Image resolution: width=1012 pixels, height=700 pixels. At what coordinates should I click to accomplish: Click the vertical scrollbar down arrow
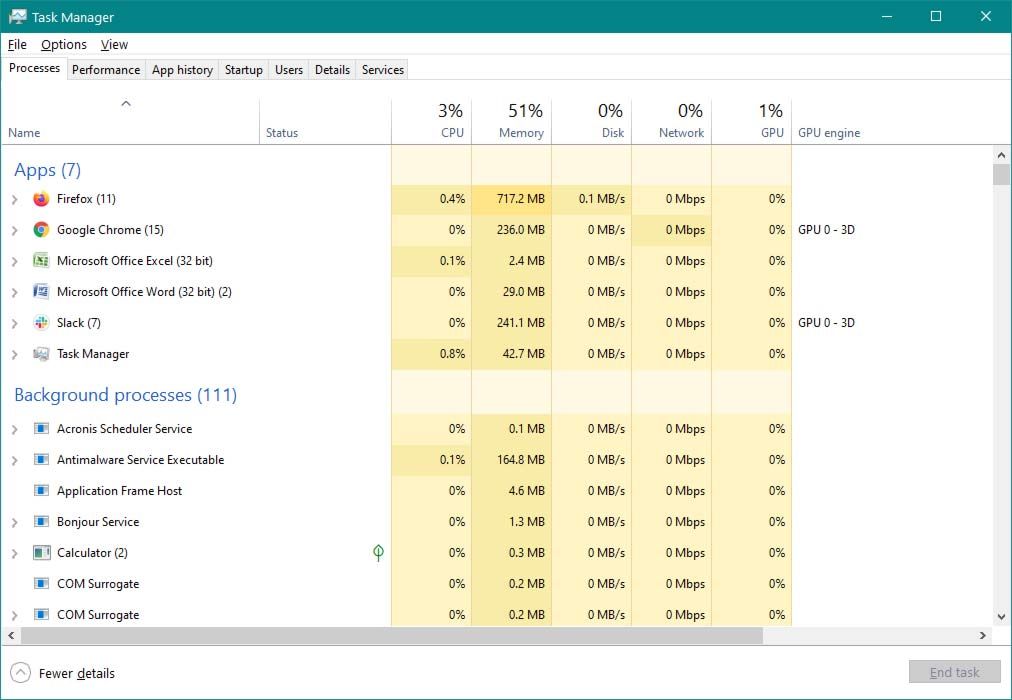tap(1001, 617)
